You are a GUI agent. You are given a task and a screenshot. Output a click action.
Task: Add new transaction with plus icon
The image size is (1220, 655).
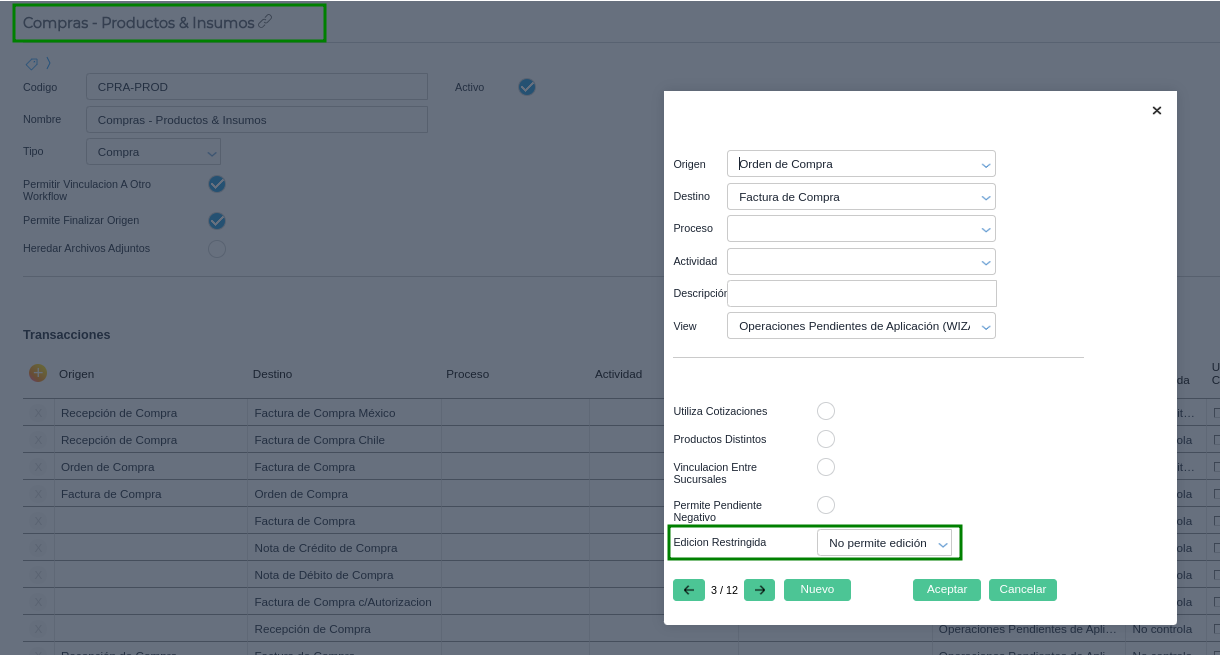(x=38, y=373)
